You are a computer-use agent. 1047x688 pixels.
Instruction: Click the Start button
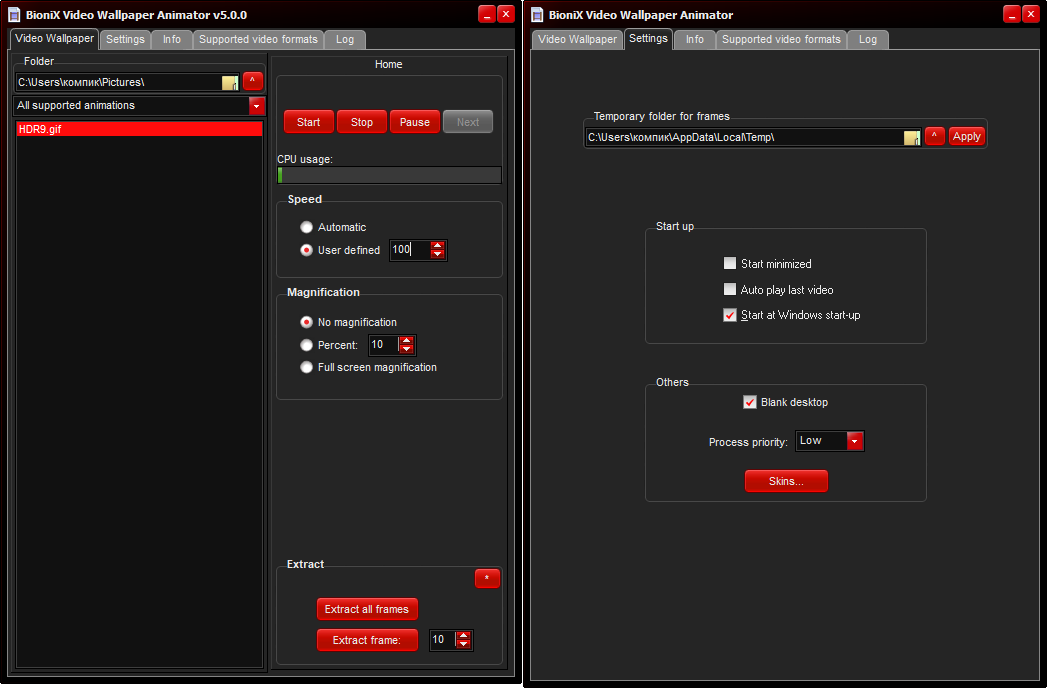308,122
